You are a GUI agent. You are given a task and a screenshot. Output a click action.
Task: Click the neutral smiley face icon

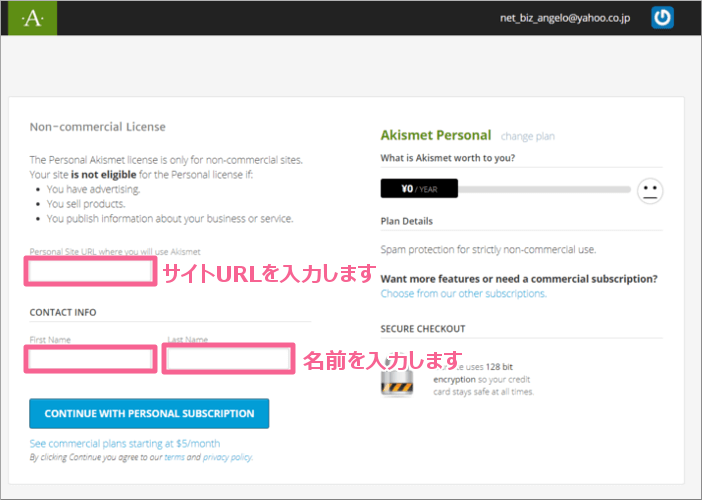(650, 191)
